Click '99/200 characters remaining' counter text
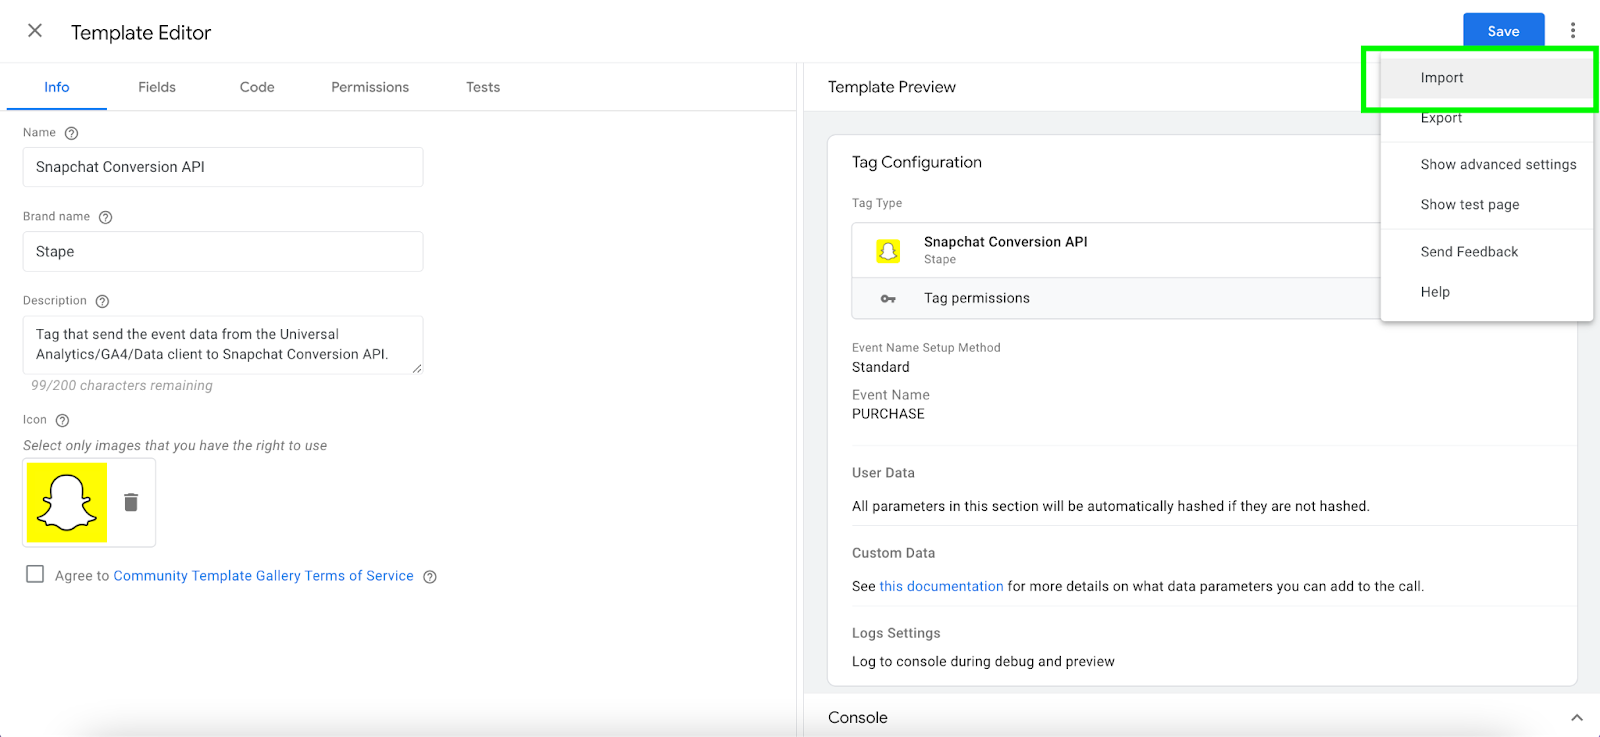Screen dimensions: 1600x737 (x=122, y=386)
